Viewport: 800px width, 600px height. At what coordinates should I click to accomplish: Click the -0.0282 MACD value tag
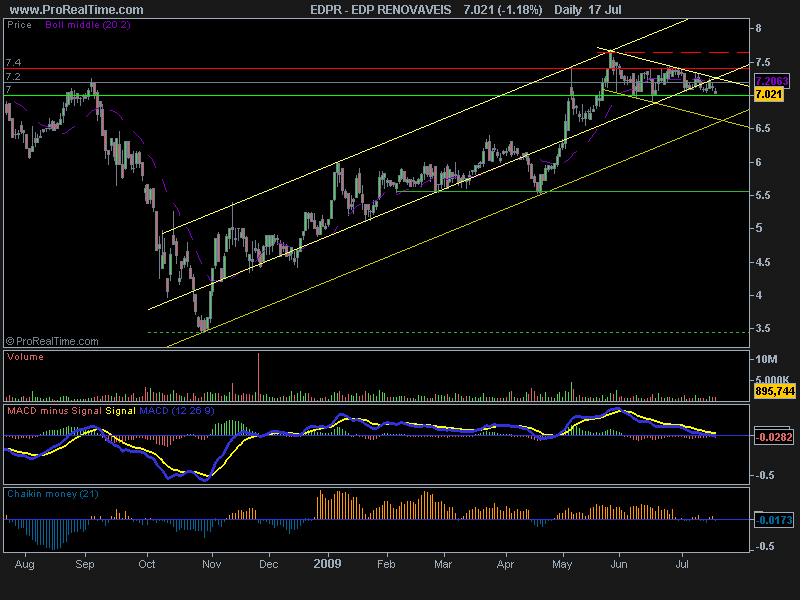point(773,437)
